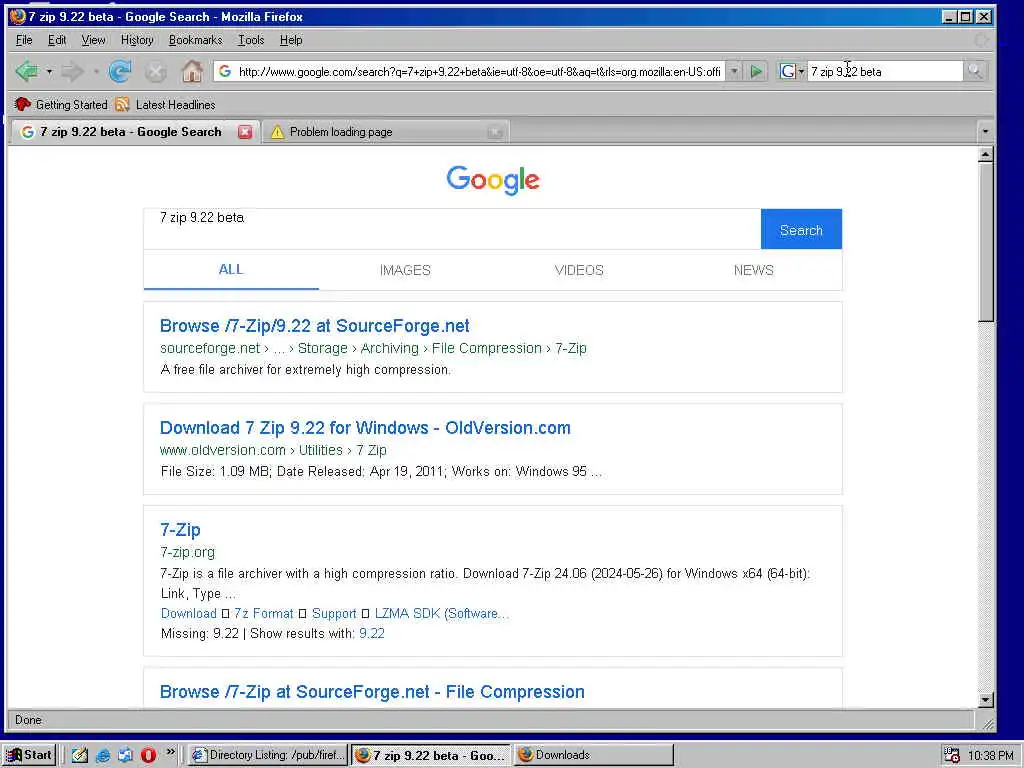Close the 7 zip 9.22 beta tab

pos(245,132)
